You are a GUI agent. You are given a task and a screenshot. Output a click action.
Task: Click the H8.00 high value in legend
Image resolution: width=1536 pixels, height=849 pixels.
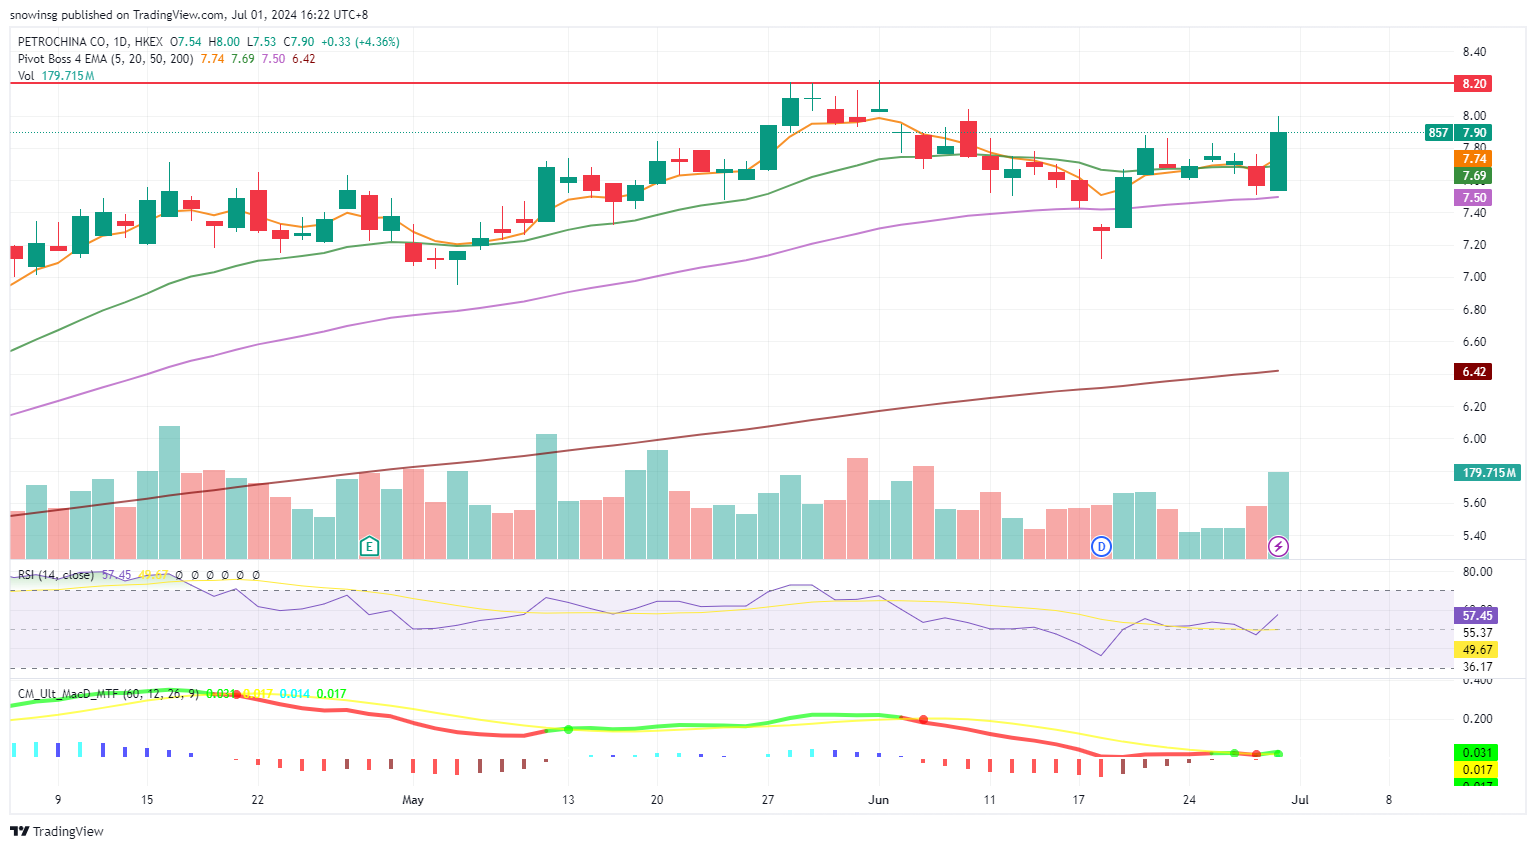click(224, 42)
